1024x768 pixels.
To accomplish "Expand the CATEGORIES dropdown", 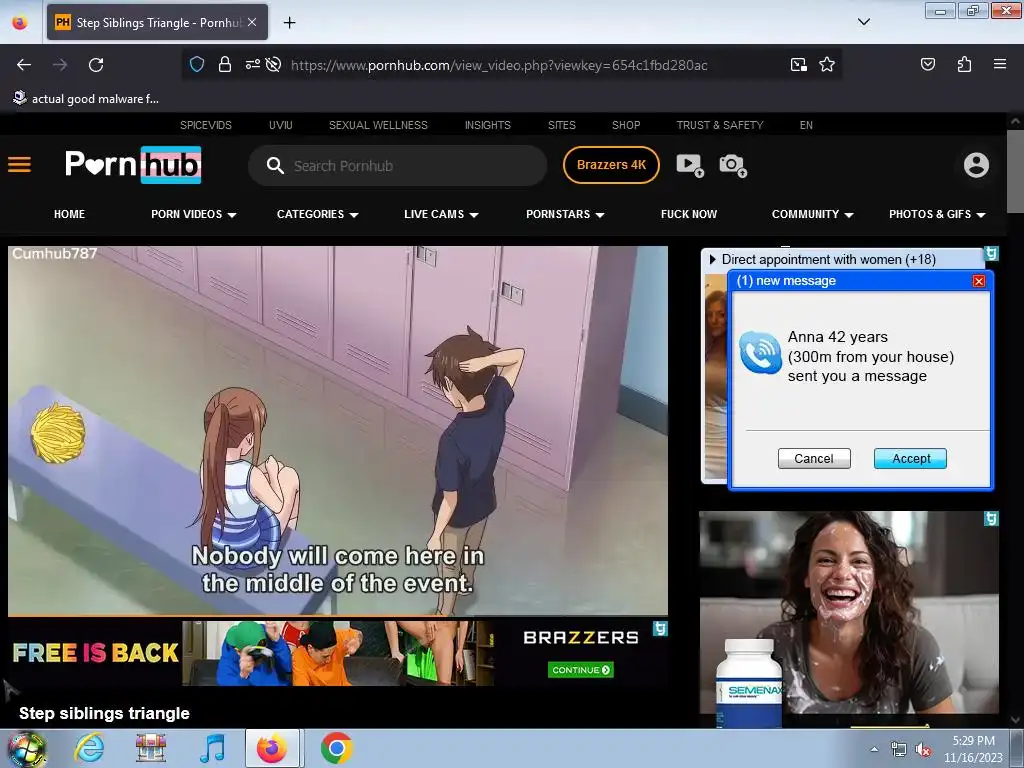I will click(317, 214).
